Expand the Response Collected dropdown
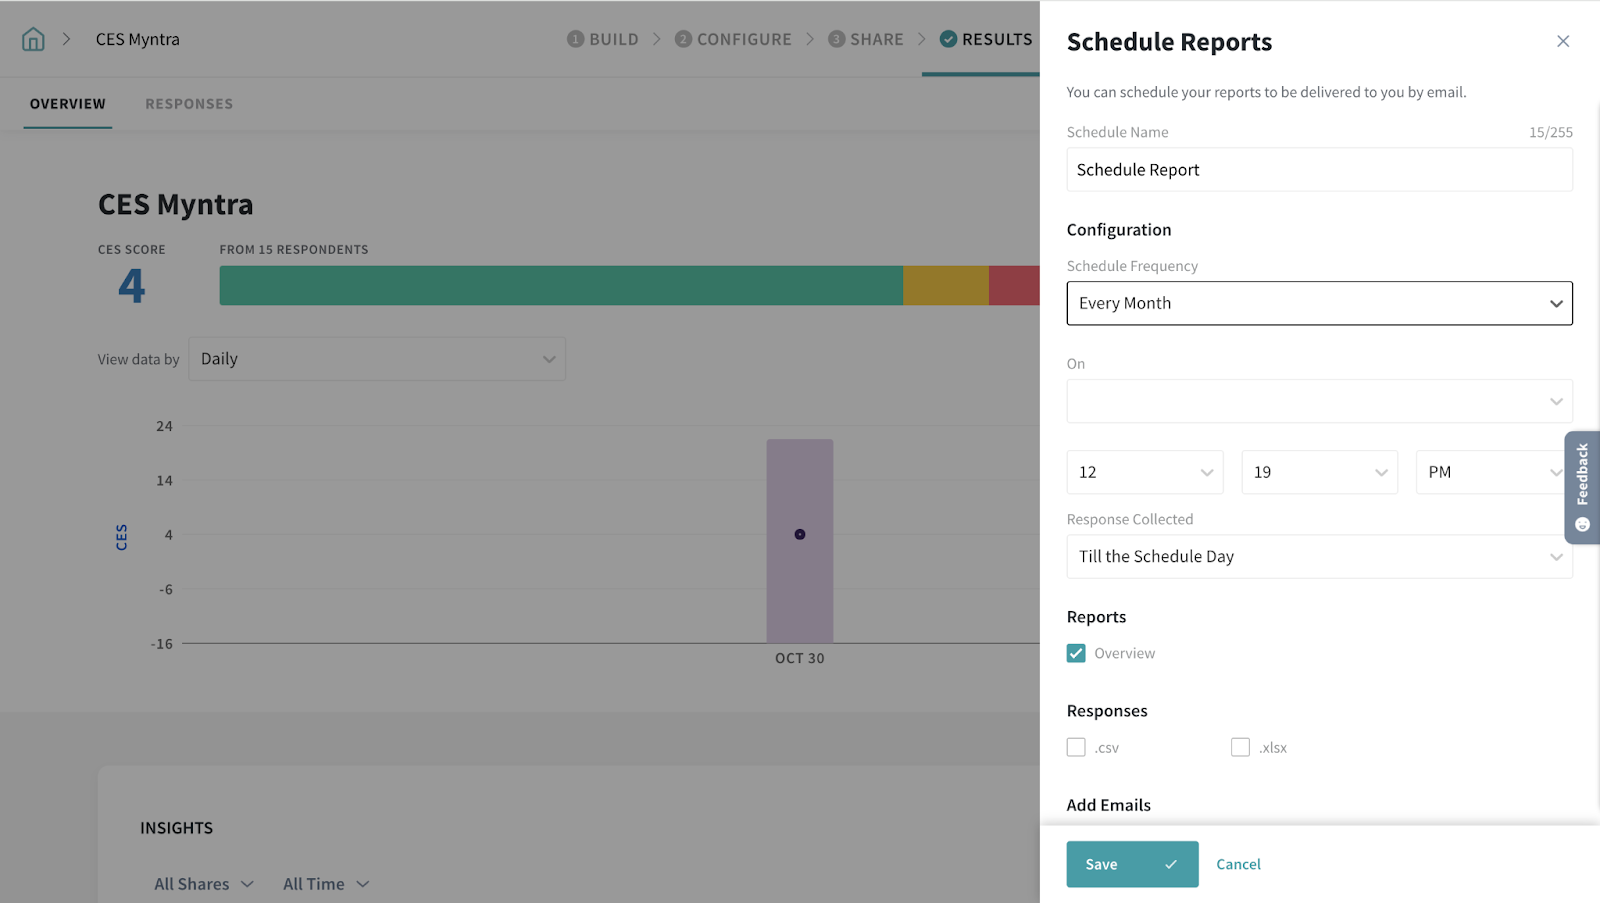 1319,556
